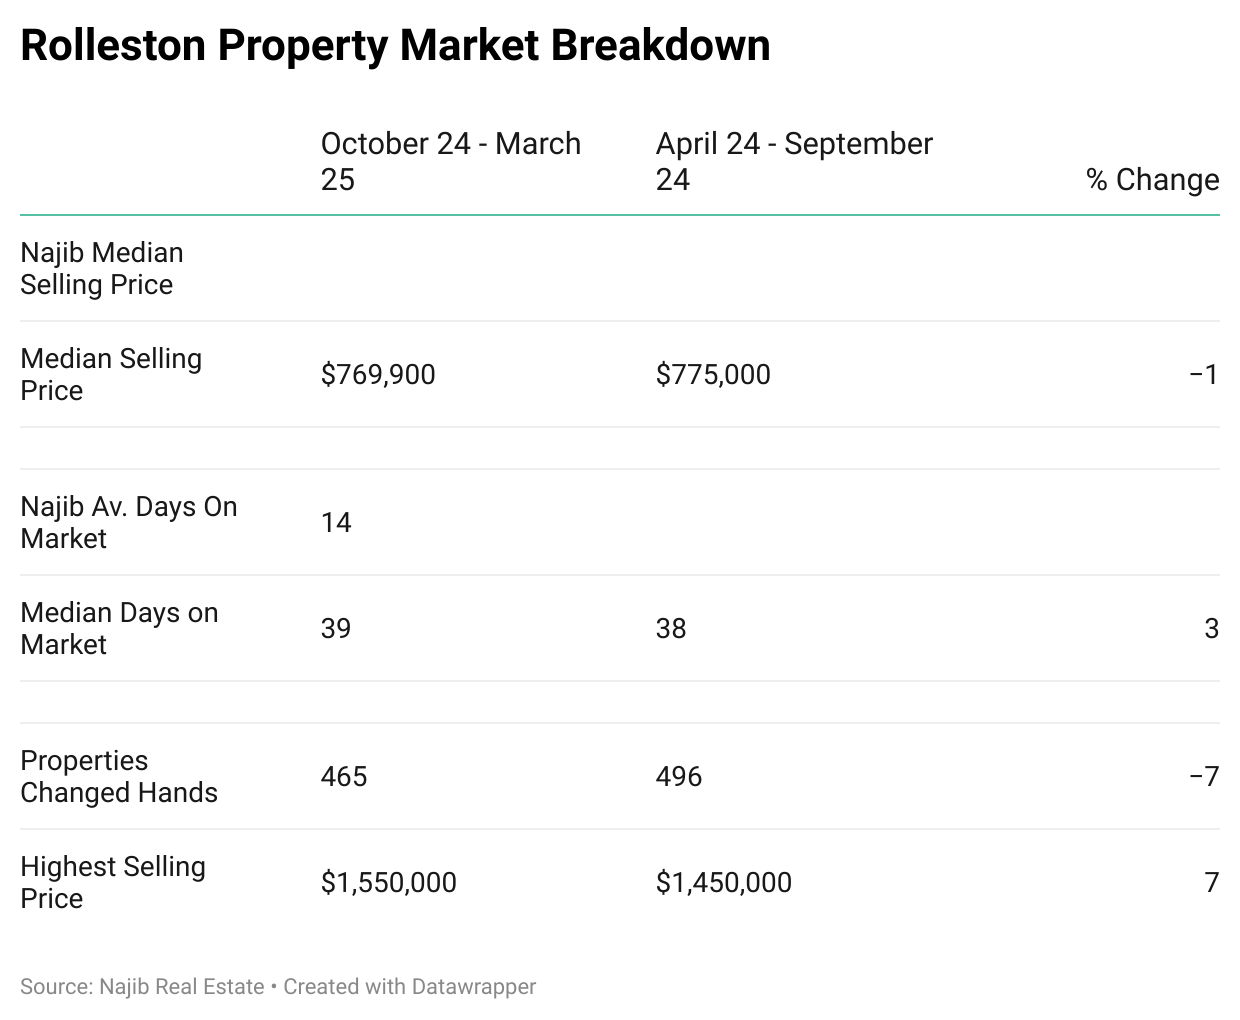Select the "April 24 - September 24" column header
1240x1020 pixels.
pyautogui.click(x=793, y=161)
